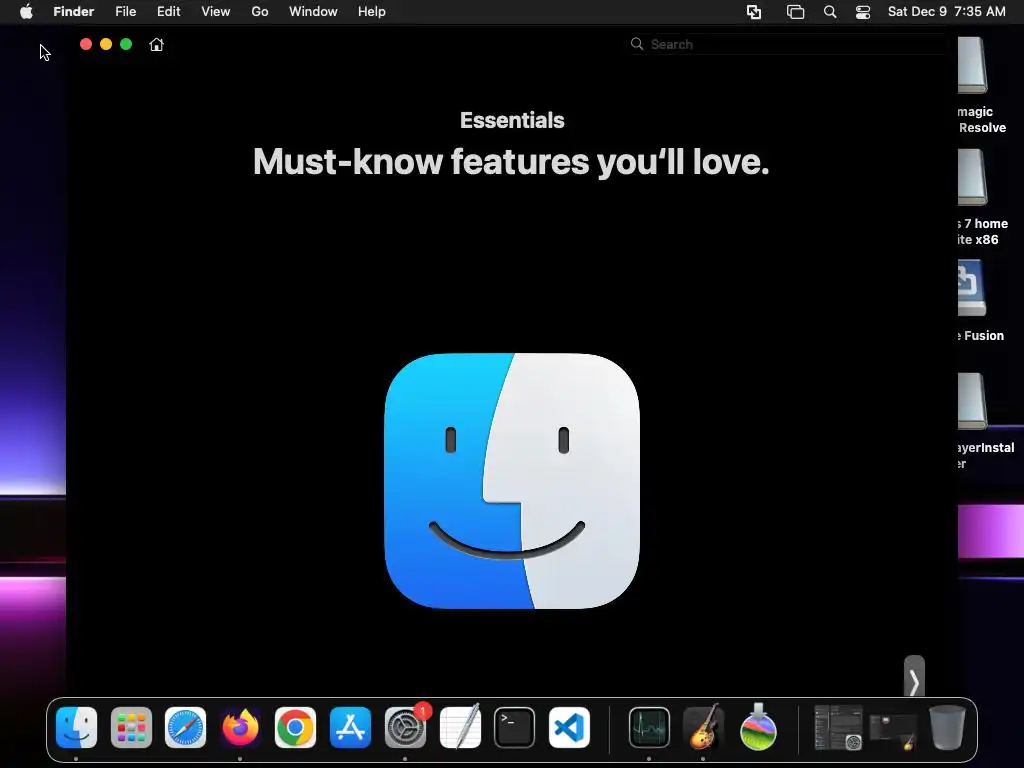Launch GarageBand from the Dock
This screenshot has width=1024, height=768.
point(703,728)
